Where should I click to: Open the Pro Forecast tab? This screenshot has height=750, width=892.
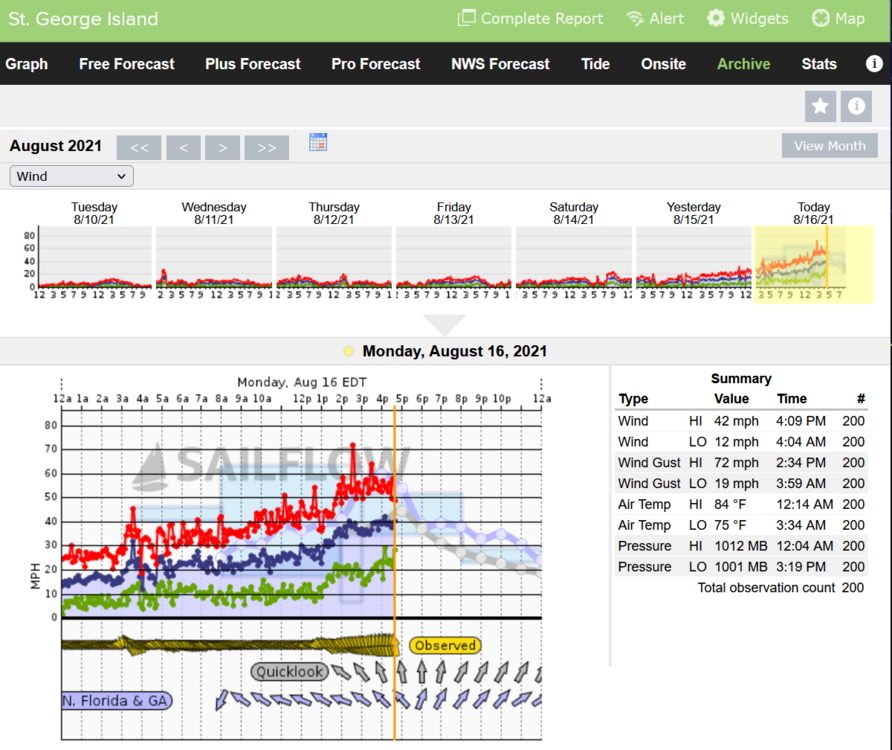375,64
